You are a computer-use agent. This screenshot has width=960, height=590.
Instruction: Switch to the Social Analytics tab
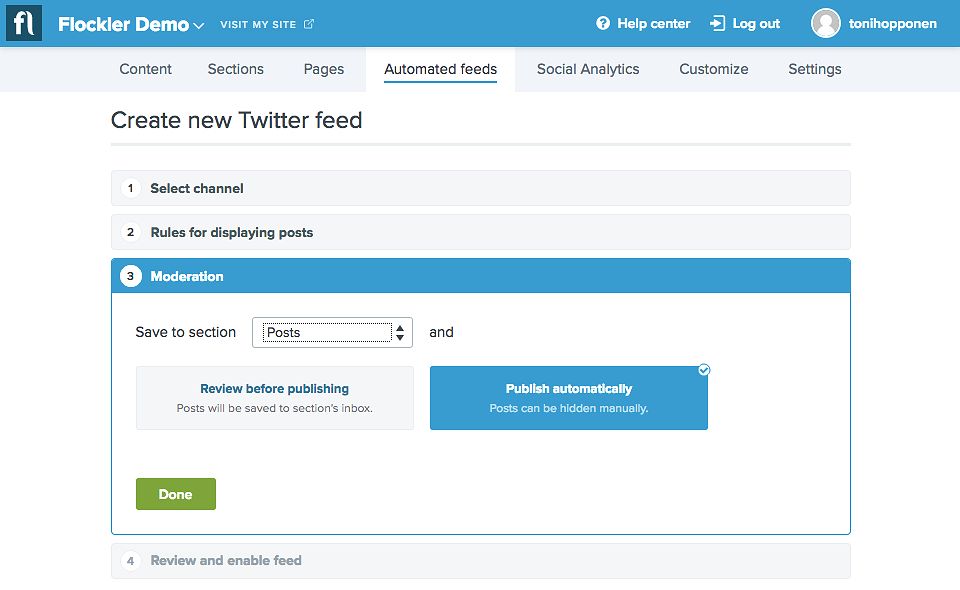(588, 69)
